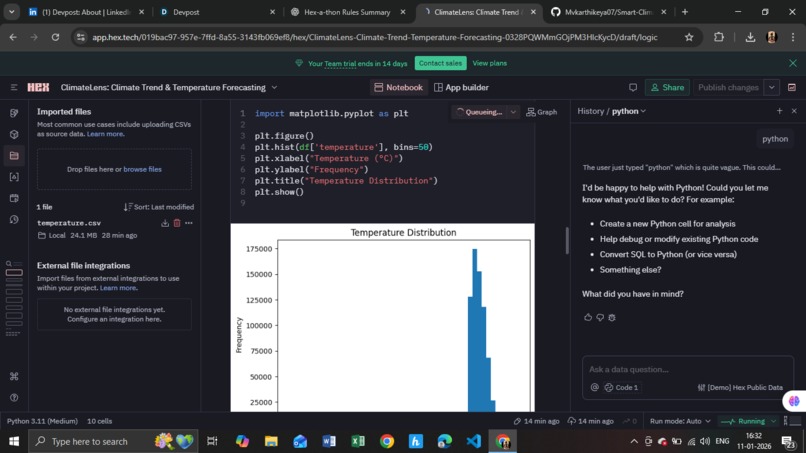
Task: Click the bug report icon under response
Action: click(x=612, y=317)
